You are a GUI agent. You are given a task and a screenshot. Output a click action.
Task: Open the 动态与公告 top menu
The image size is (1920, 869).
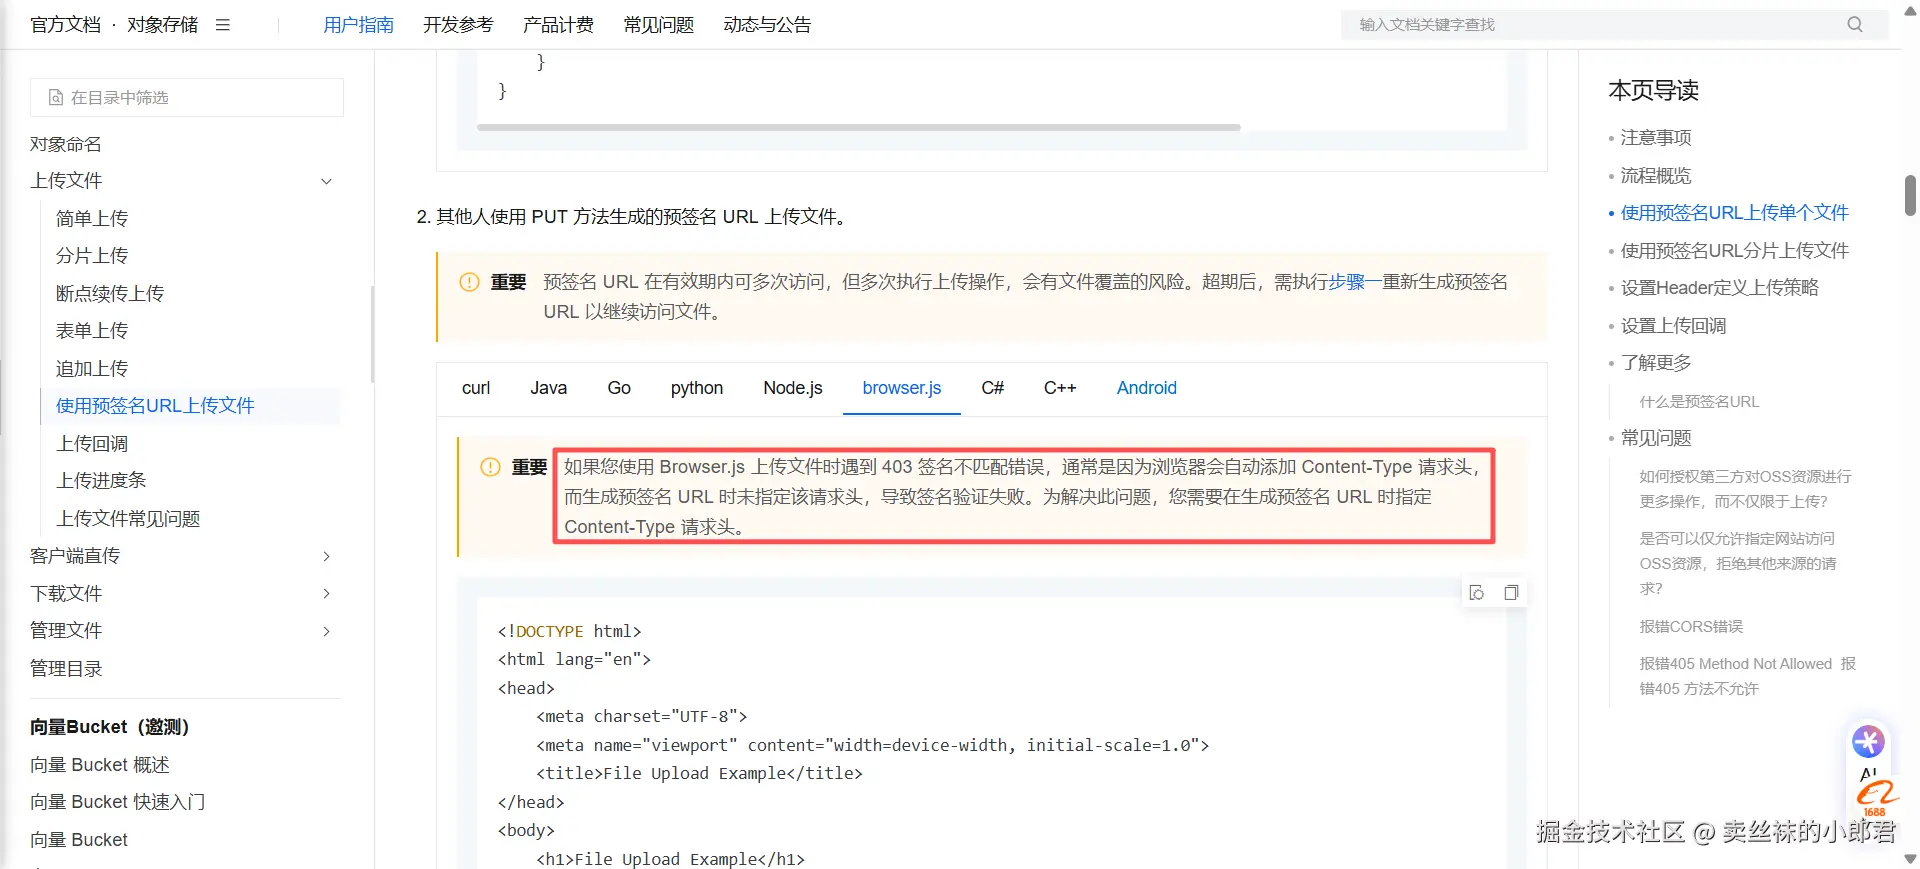pos(767,25)
